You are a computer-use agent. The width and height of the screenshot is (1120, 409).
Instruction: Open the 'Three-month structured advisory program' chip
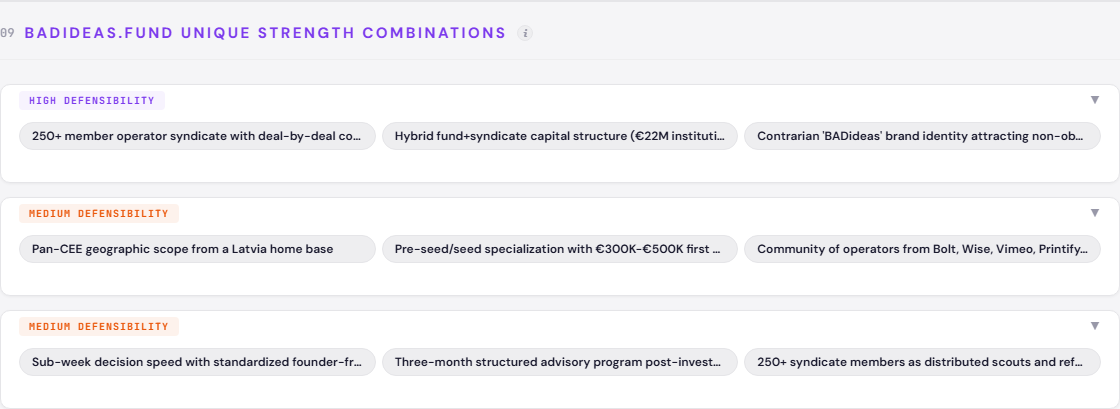pyautogui.click(x=560, y=362)
